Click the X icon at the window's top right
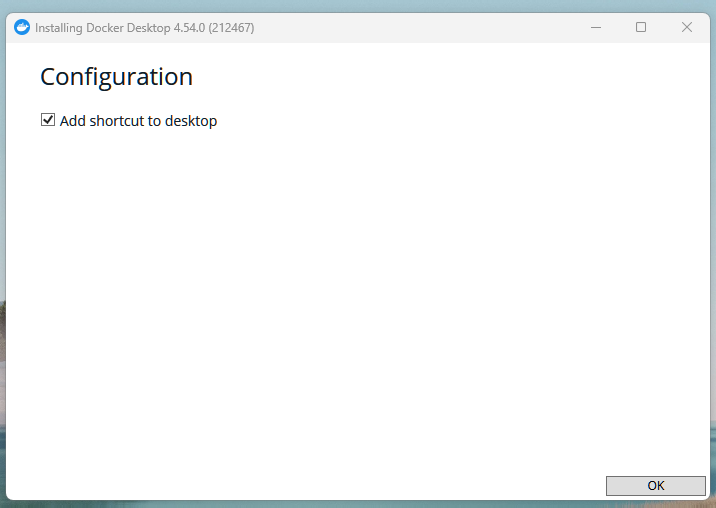This screenshot has width=716, height=508. 687,28
